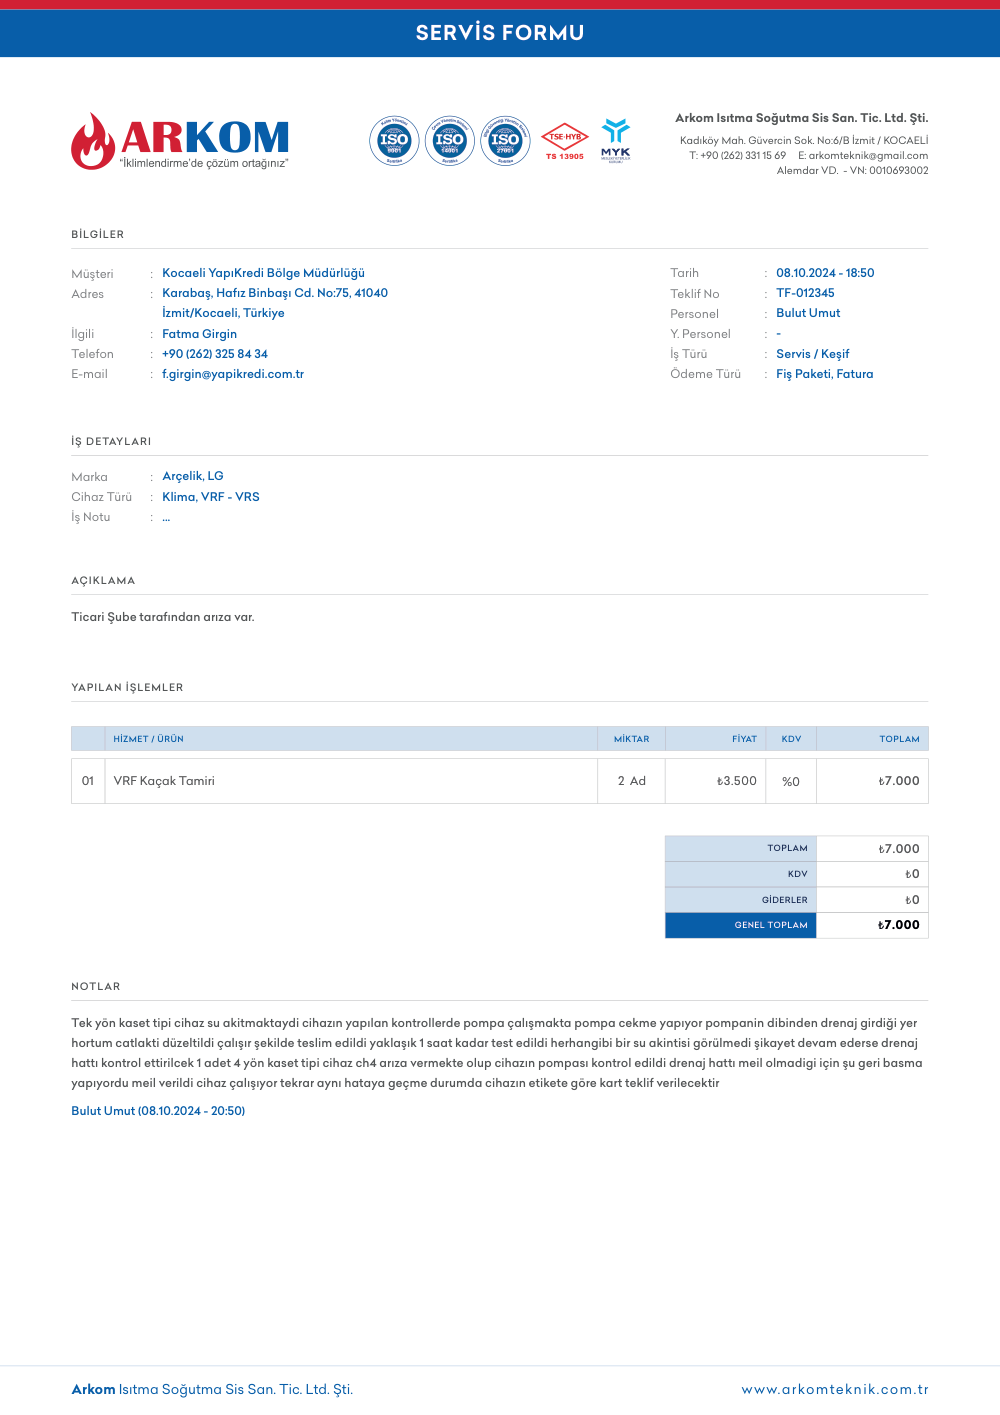This screenshot has height=1415, width=1000.
Task: Click the arkomteknik@gmail.com company email
Action: coord(868,156)
